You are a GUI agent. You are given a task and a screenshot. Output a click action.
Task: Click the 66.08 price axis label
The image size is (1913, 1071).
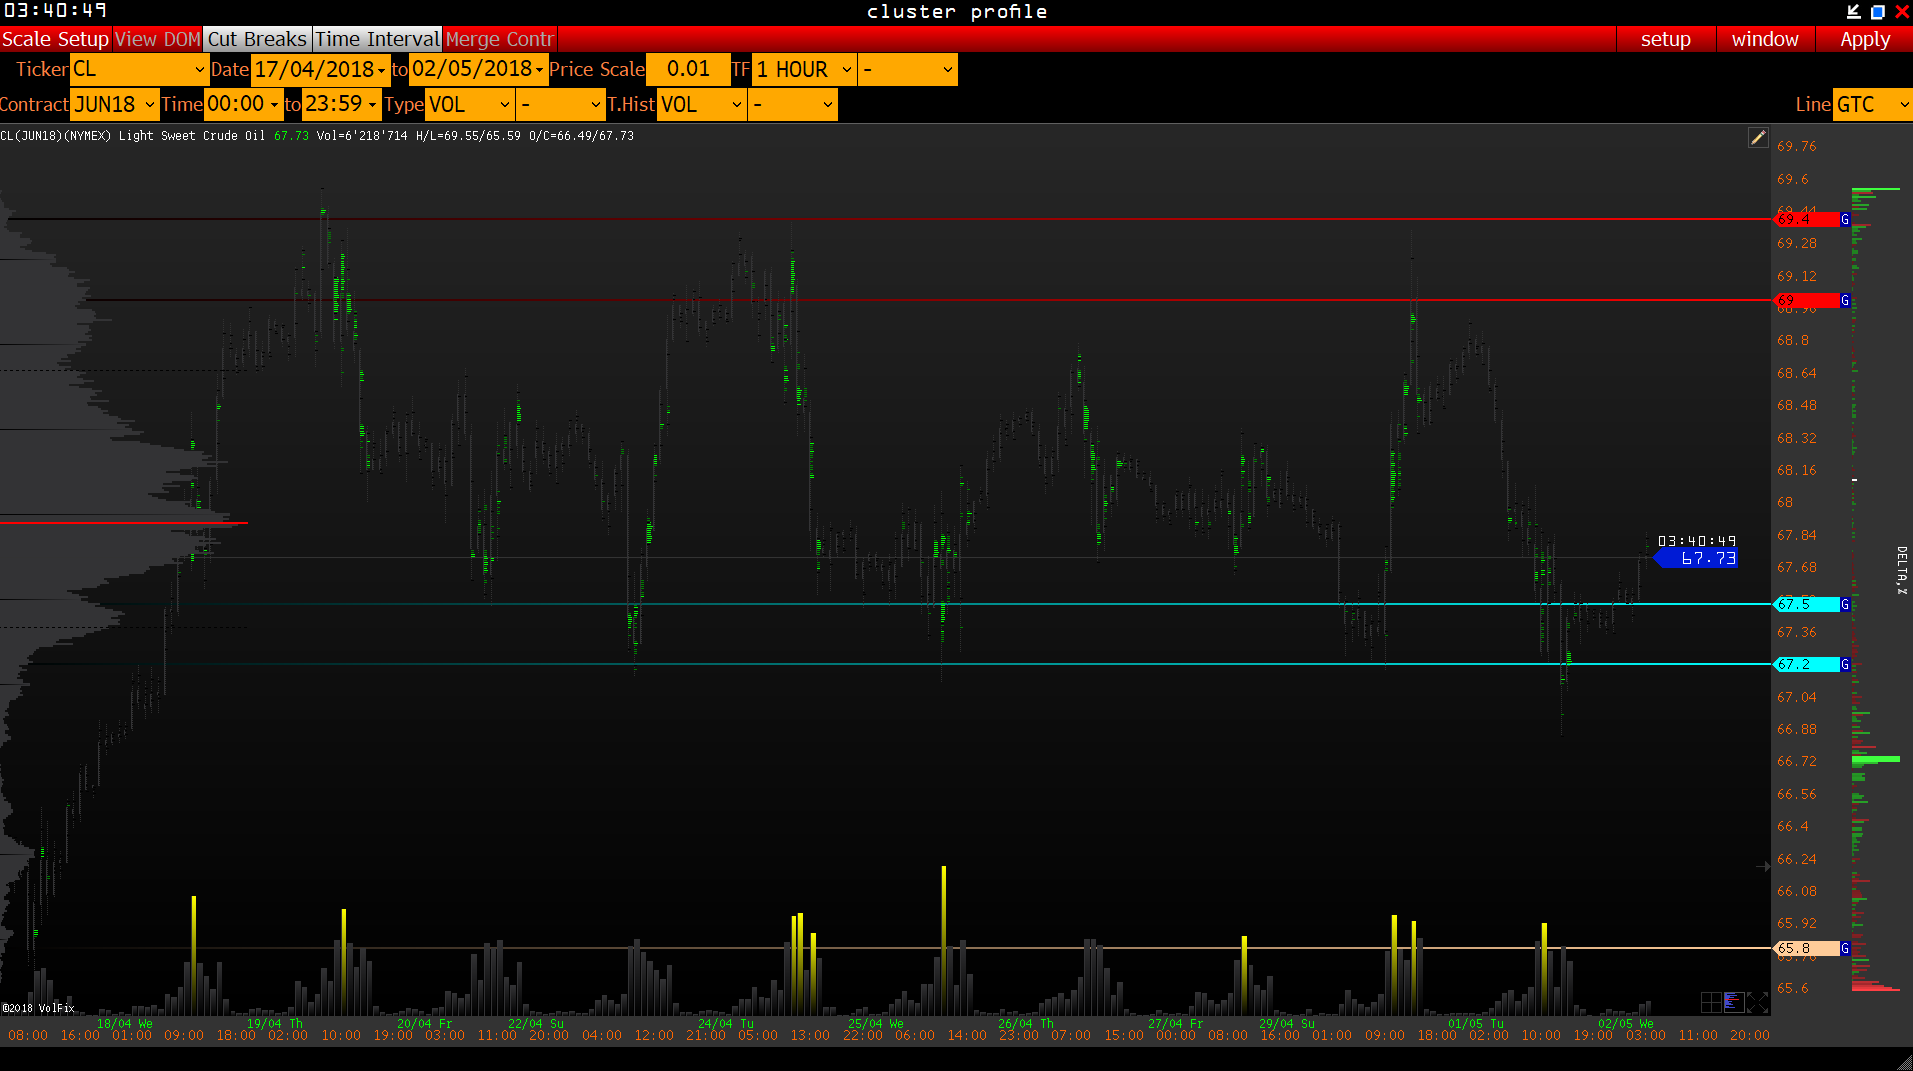[x=1796, y=892]
